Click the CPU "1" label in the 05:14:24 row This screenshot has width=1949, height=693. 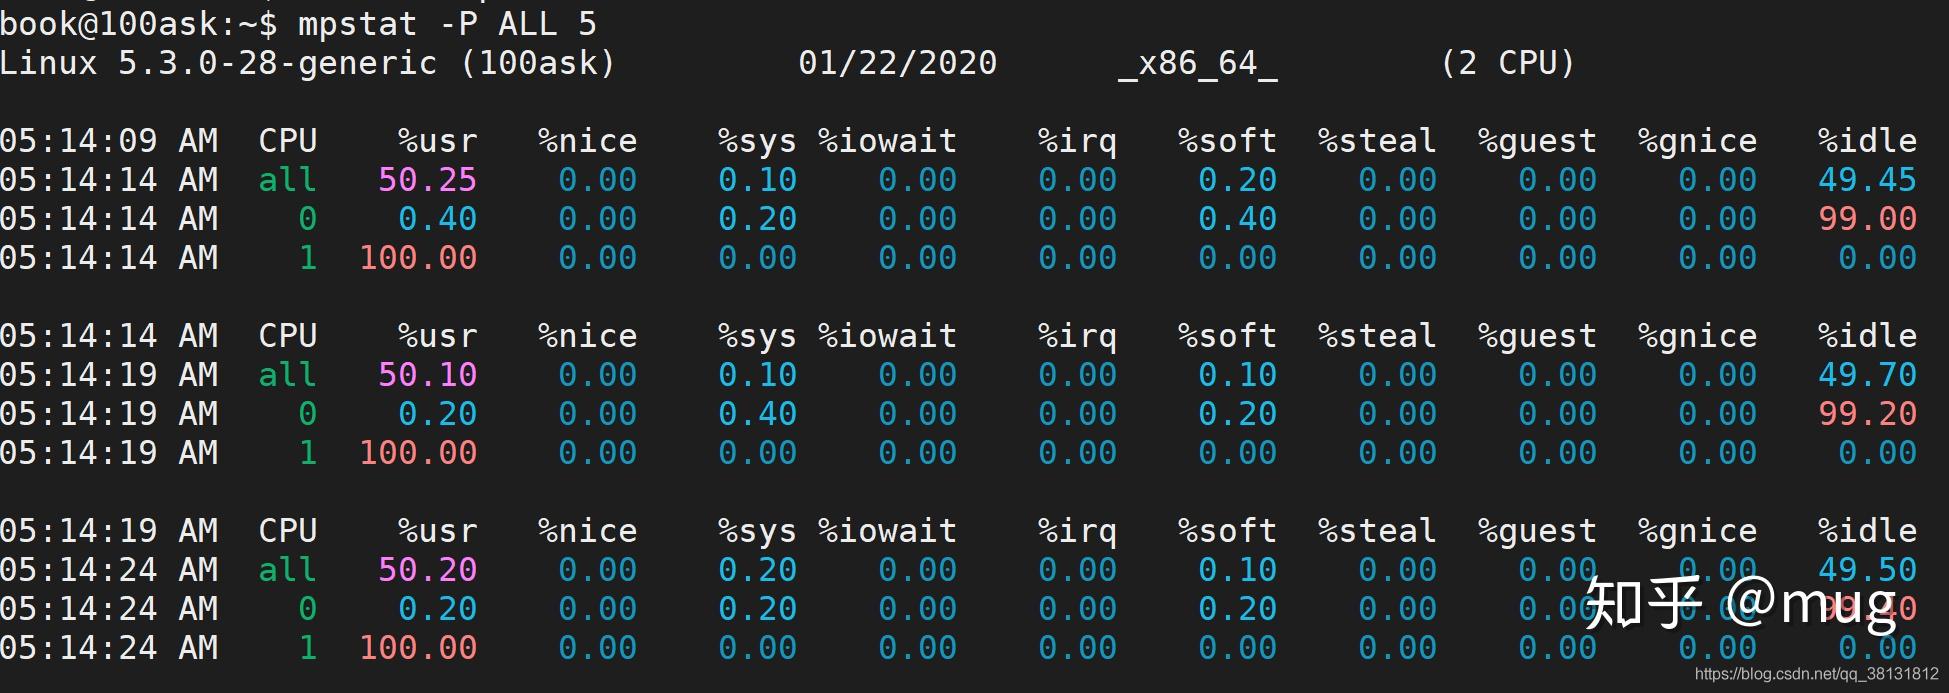tap(308, 648)
